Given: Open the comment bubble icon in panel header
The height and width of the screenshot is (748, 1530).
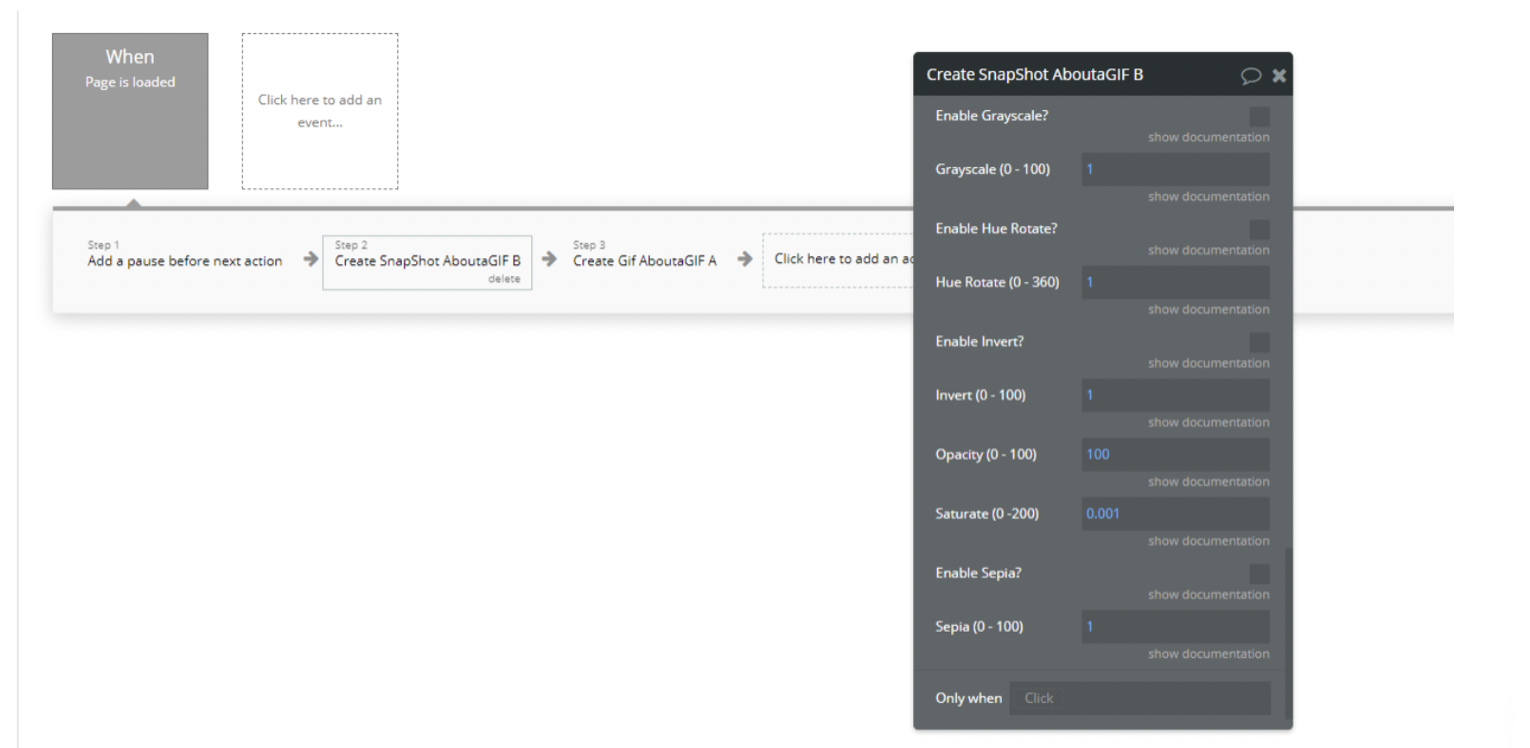Looking at the screenshot, I should point(1250,75).
